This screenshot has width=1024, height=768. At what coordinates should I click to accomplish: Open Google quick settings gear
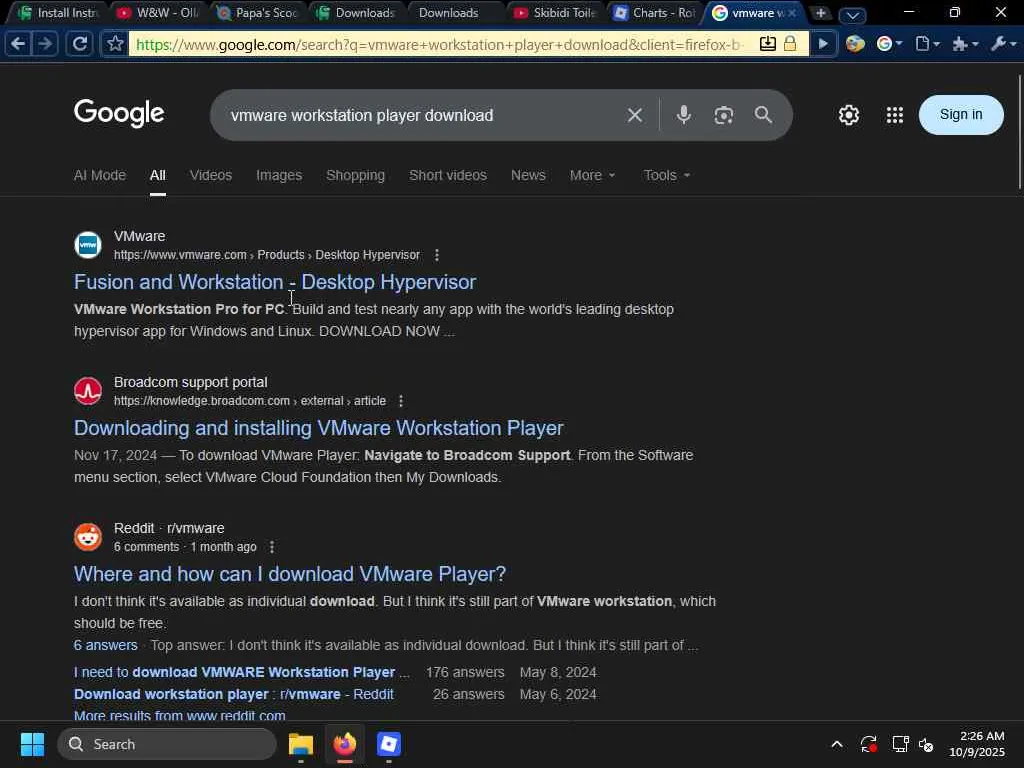pos(849,115)
